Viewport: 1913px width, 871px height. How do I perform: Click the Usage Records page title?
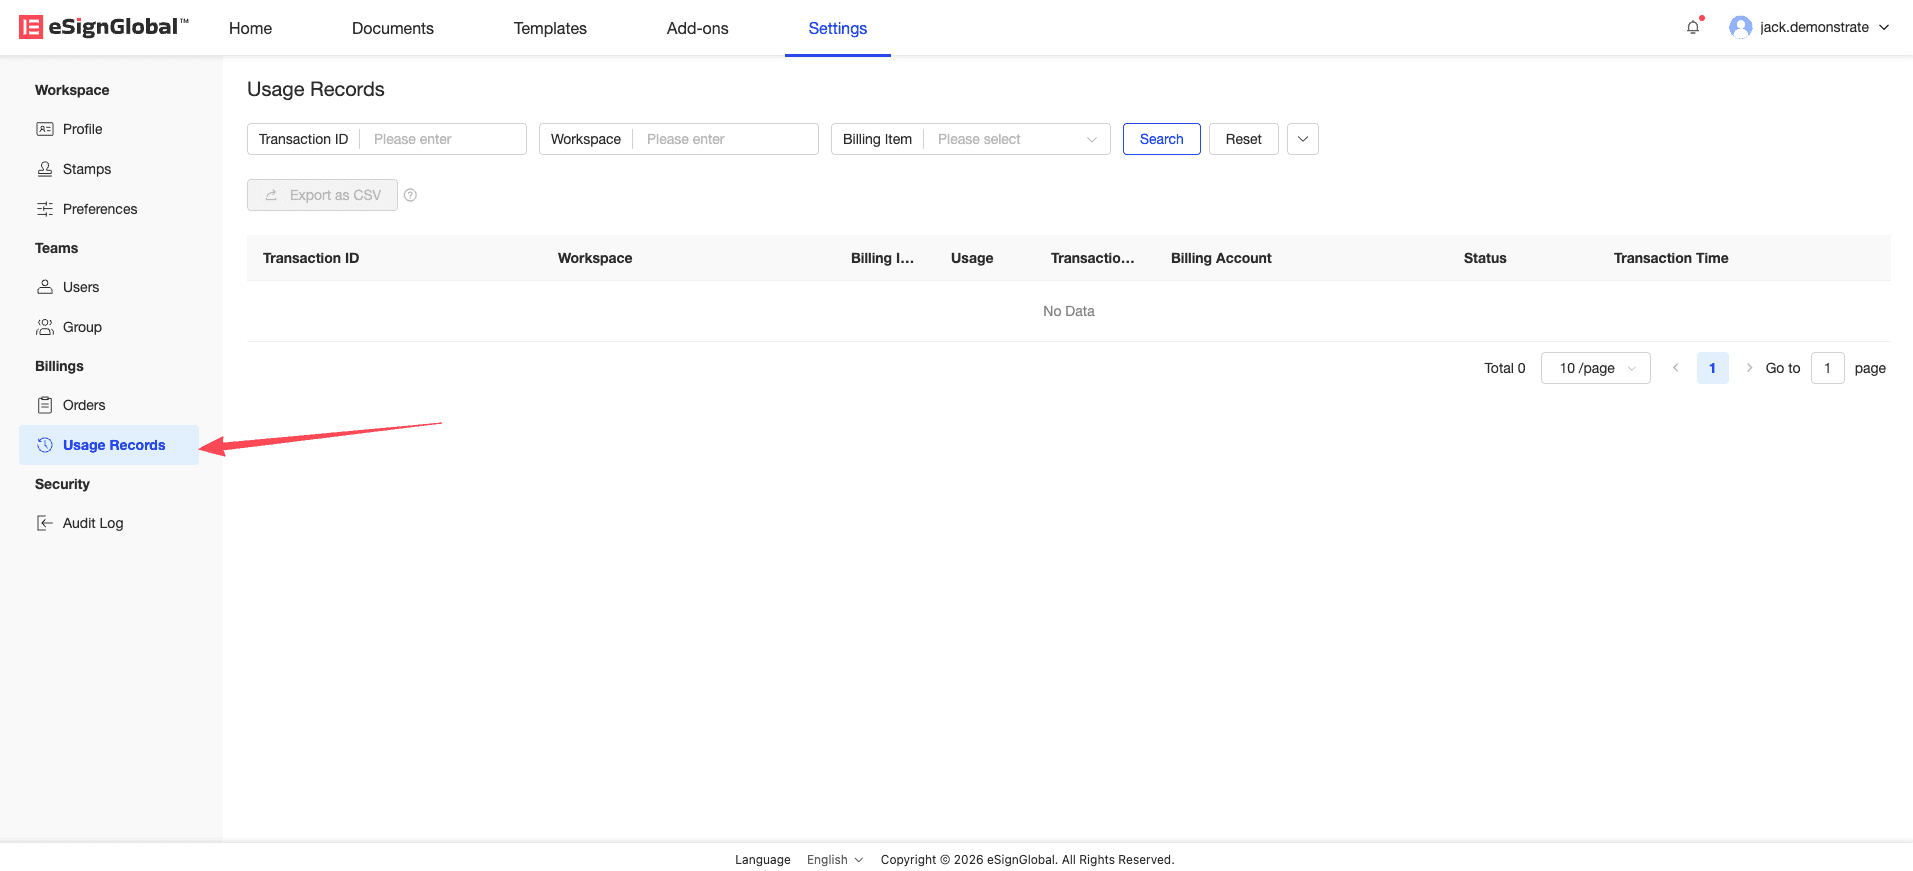pos(316,89)
